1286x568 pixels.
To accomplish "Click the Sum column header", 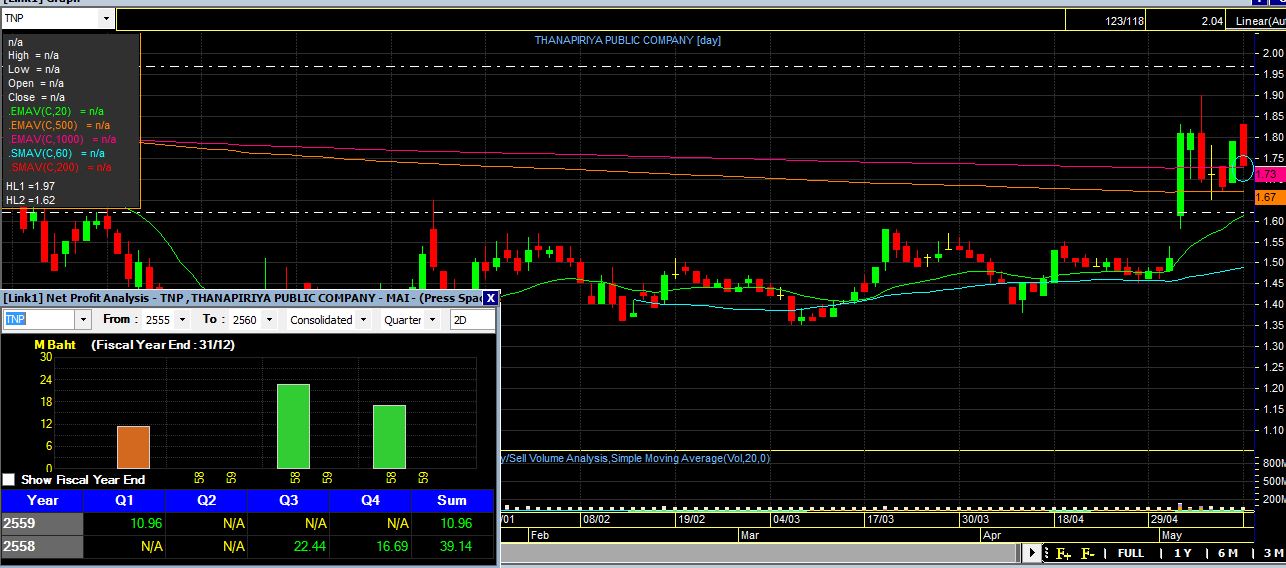I will 453,500.
